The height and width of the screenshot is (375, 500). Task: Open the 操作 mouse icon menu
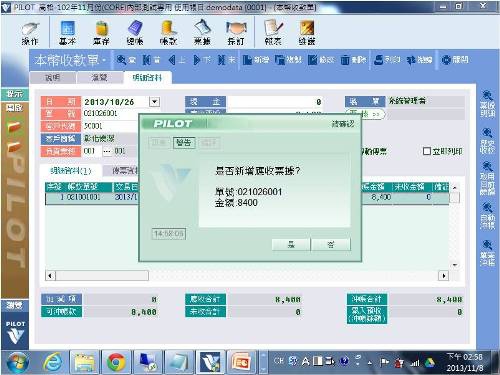tap(30, 33)
